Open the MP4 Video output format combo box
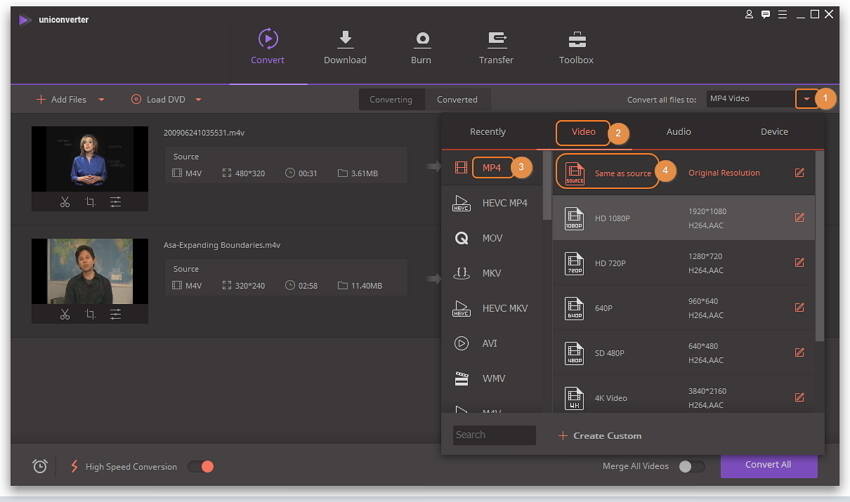This screenshot has width=850, height=502. tap(750, 99)
